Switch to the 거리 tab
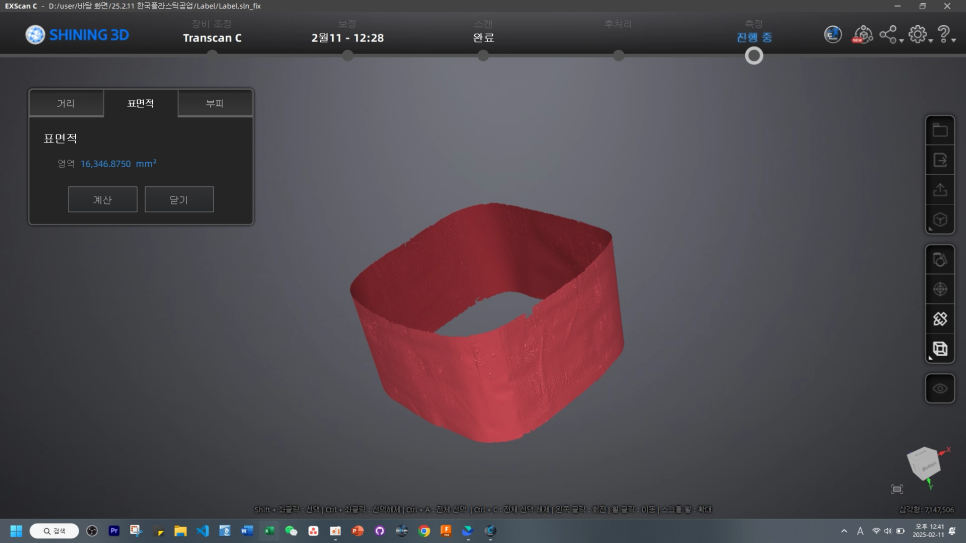The height and width of the screenshot is (543, 966). click(x=66, y=103)
